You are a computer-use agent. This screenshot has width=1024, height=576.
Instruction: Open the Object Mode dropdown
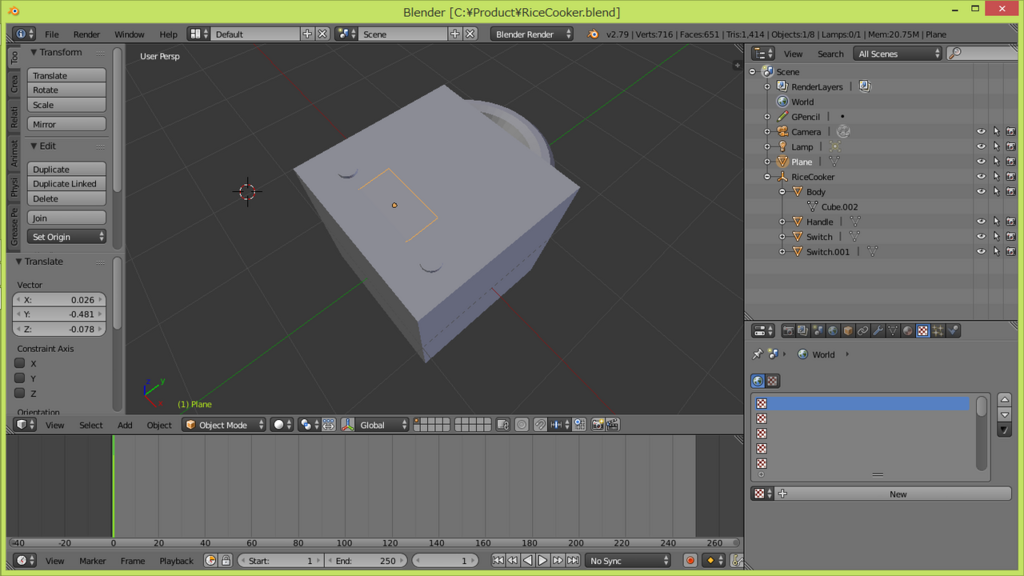(x=224, y=425)
